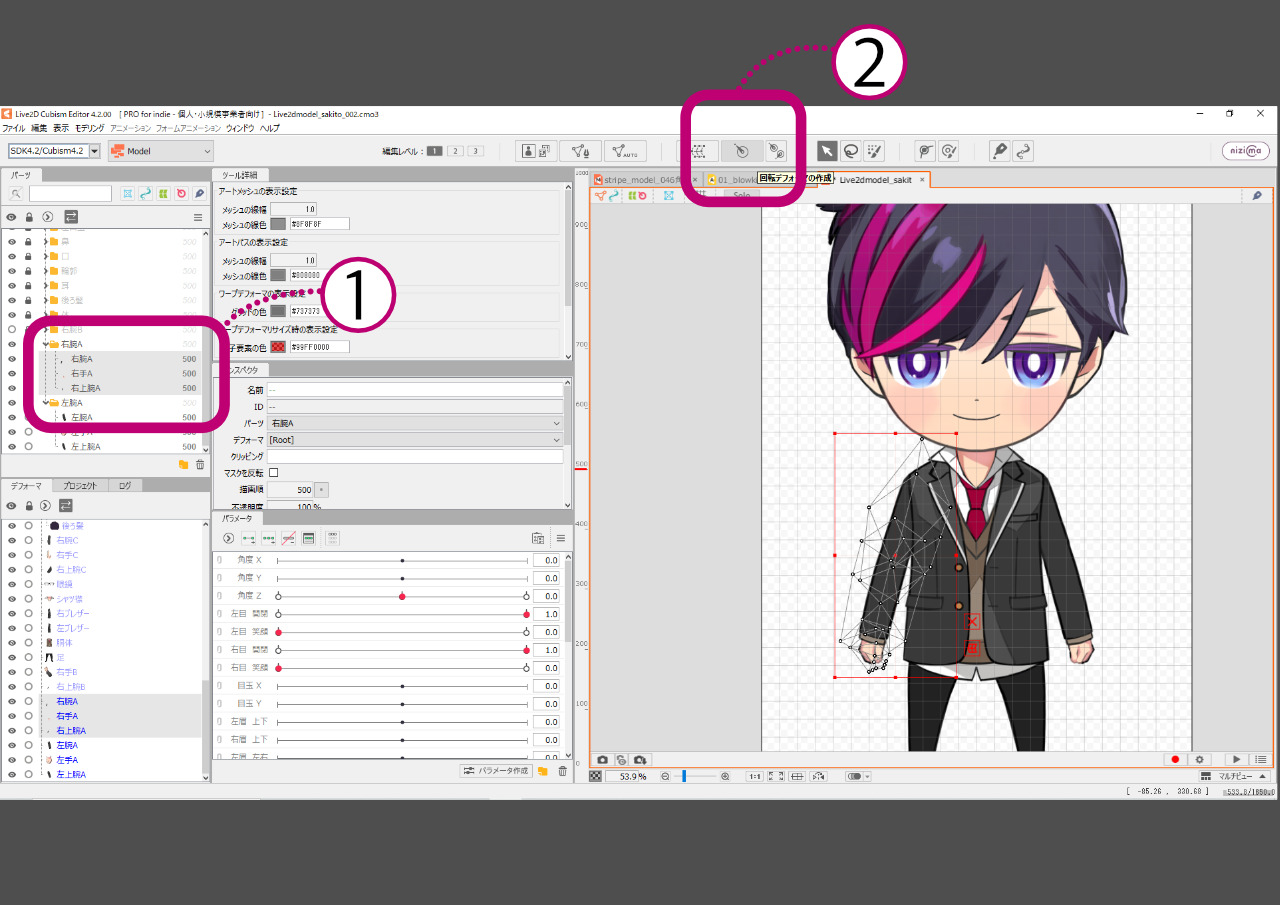This screenshot has width=1280, height=905.
Task: Click the mesh line color swatch #8F8F8F
Action: [x=278, y=224]
